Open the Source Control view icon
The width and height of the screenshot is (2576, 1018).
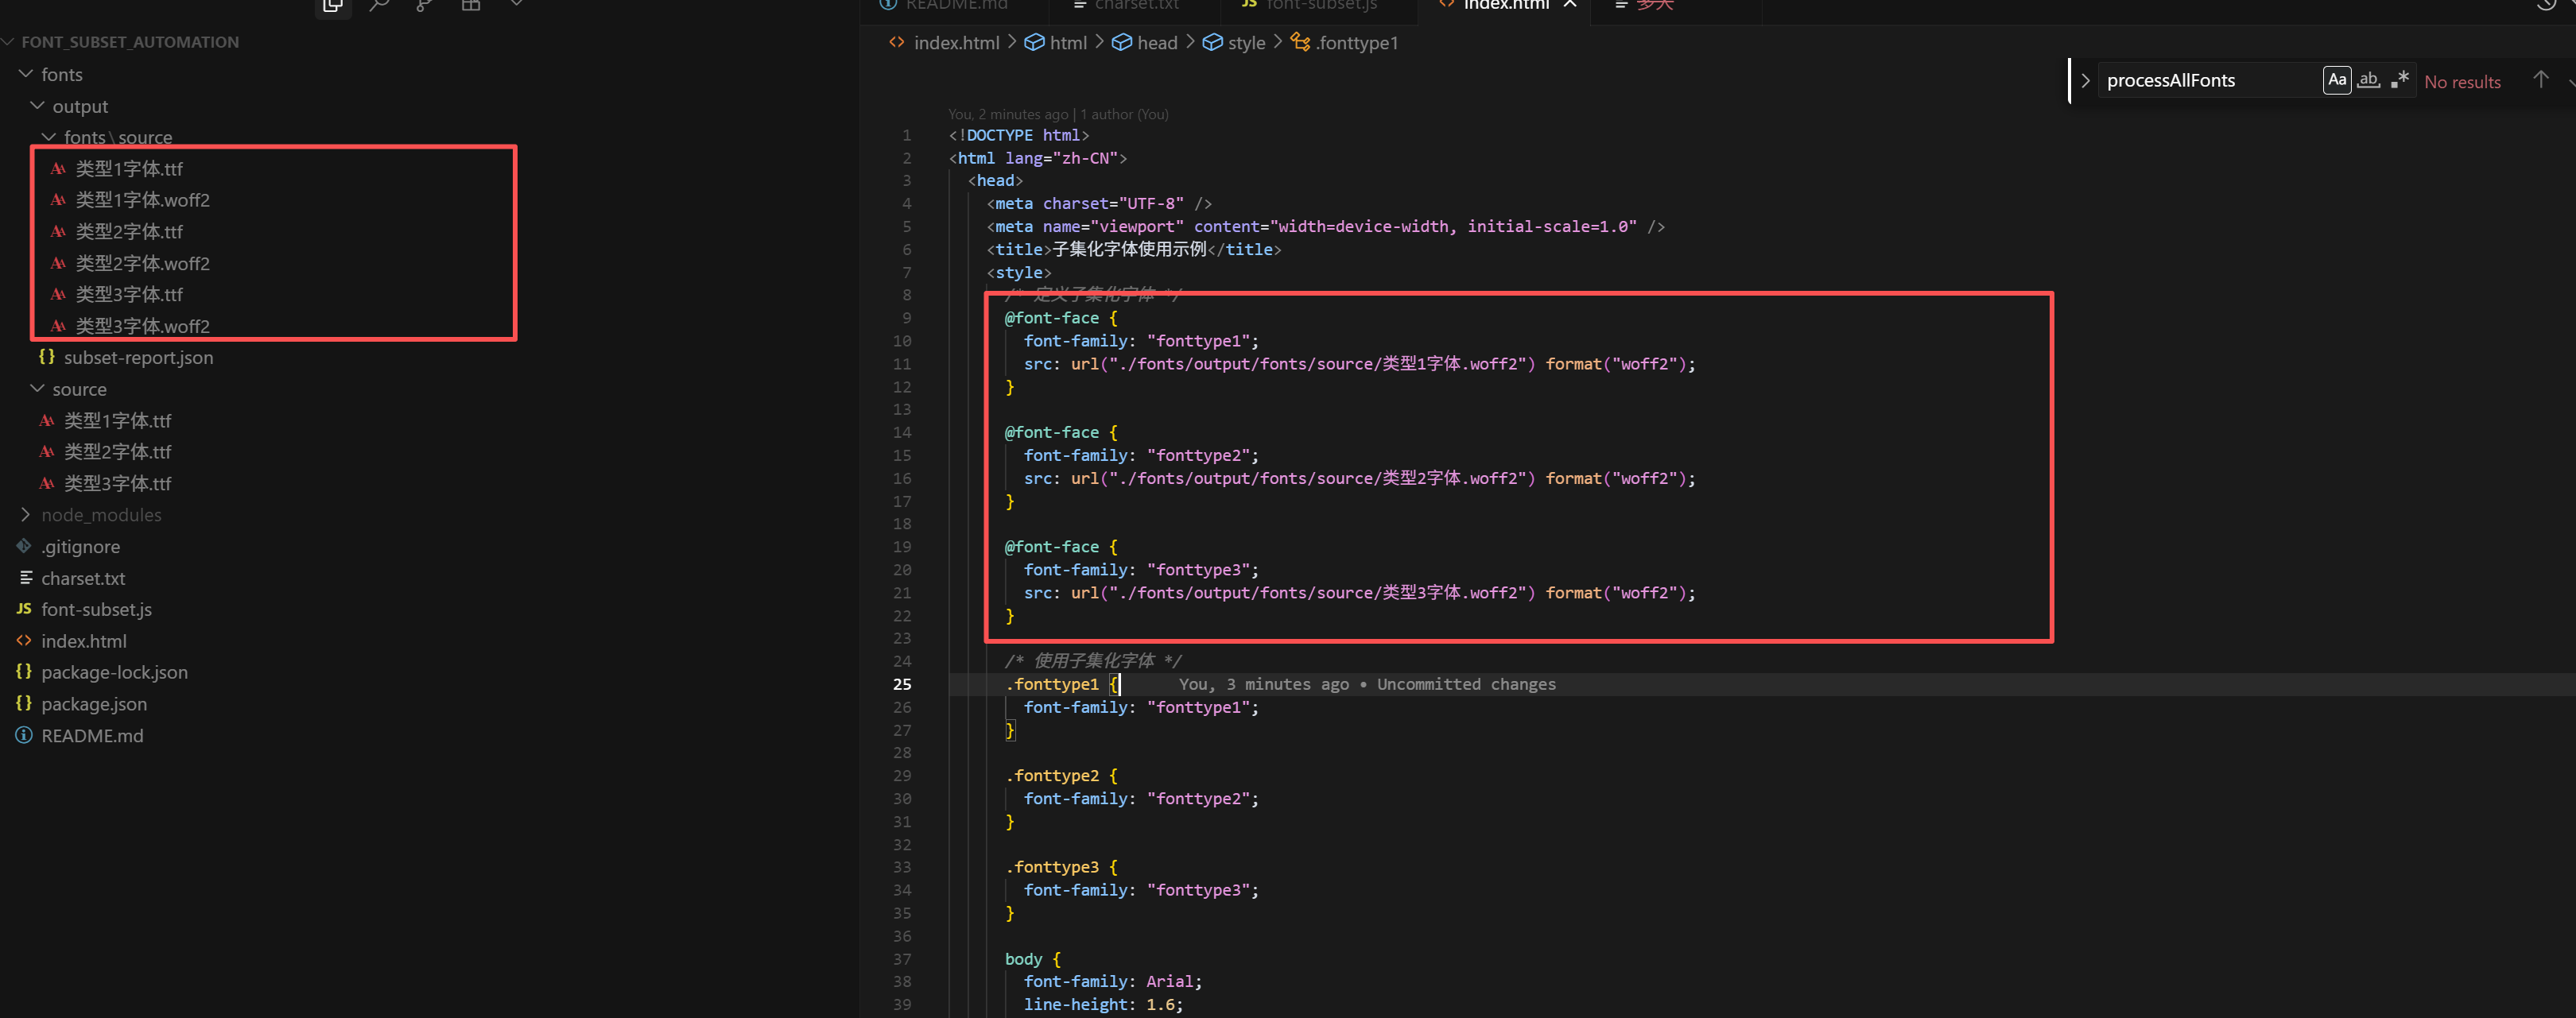click(425, 6)
